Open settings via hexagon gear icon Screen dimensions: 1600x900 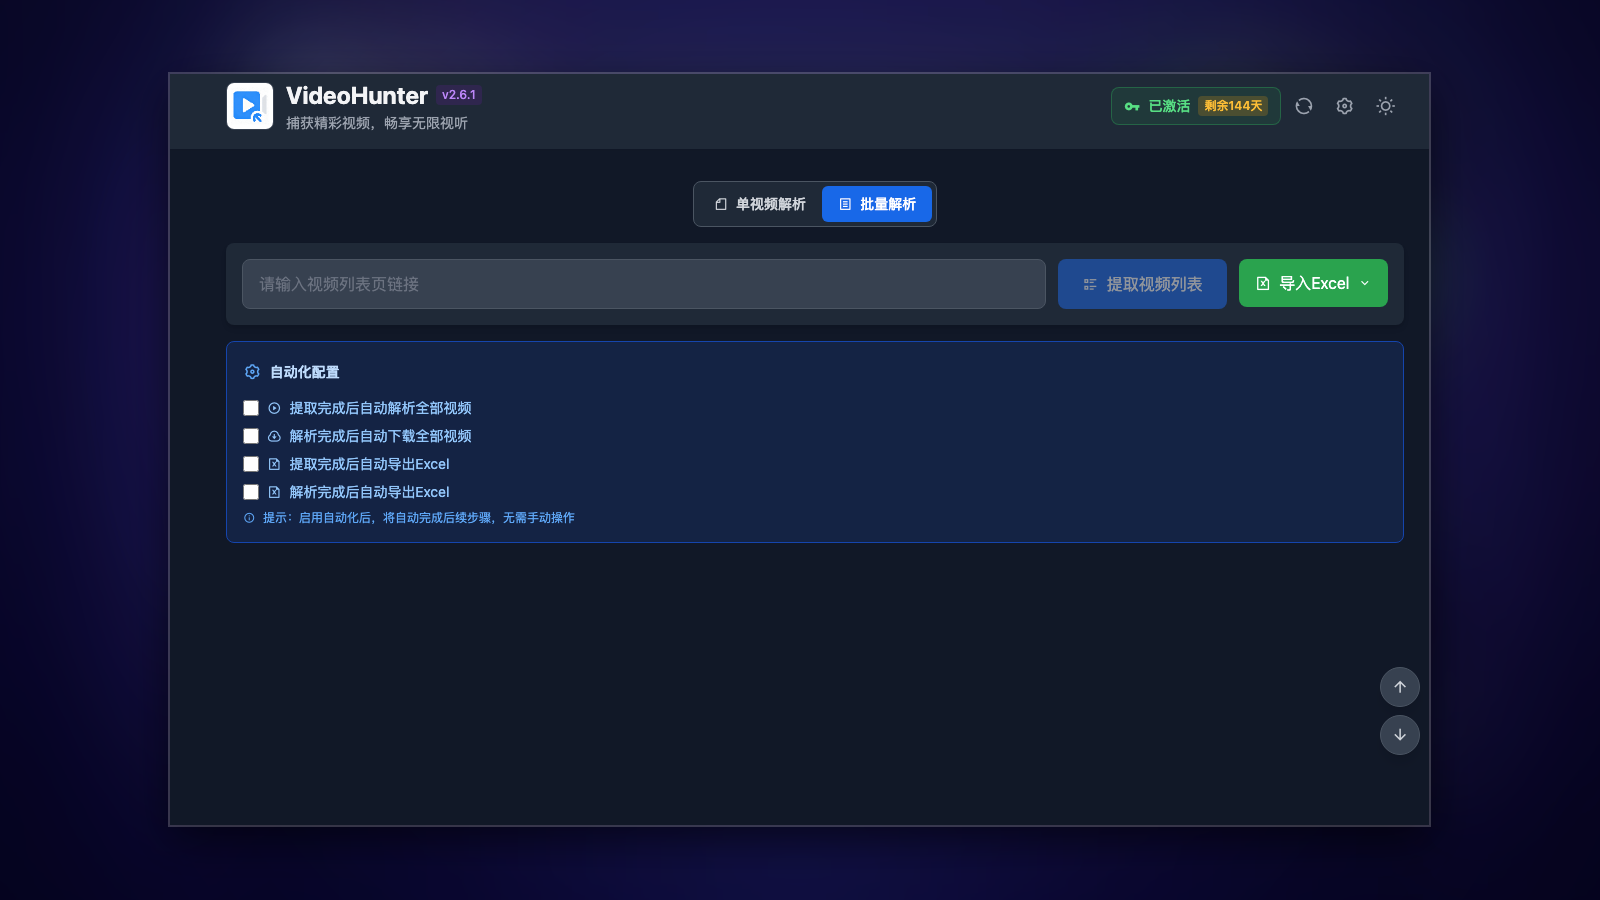point(1345,106)
